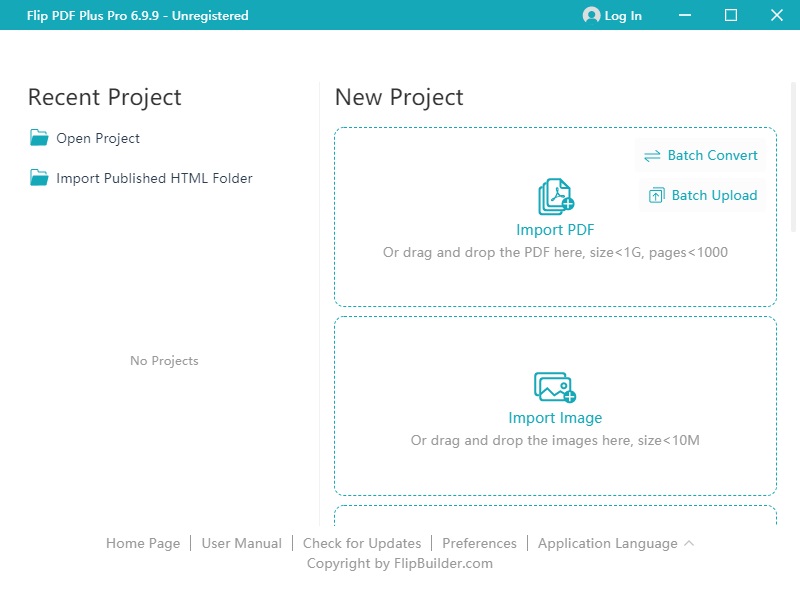The width and height of the screenshot is (800, 600).
Task: Open the Home Page link
Action: [x=143, y=543]
